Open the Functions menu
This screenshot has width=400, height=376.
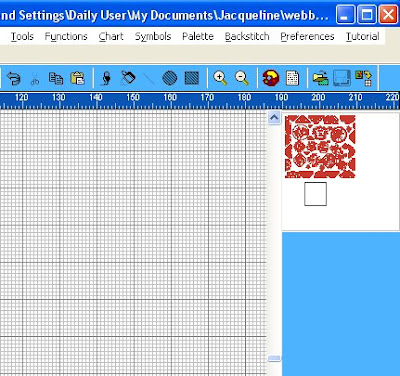66,36
